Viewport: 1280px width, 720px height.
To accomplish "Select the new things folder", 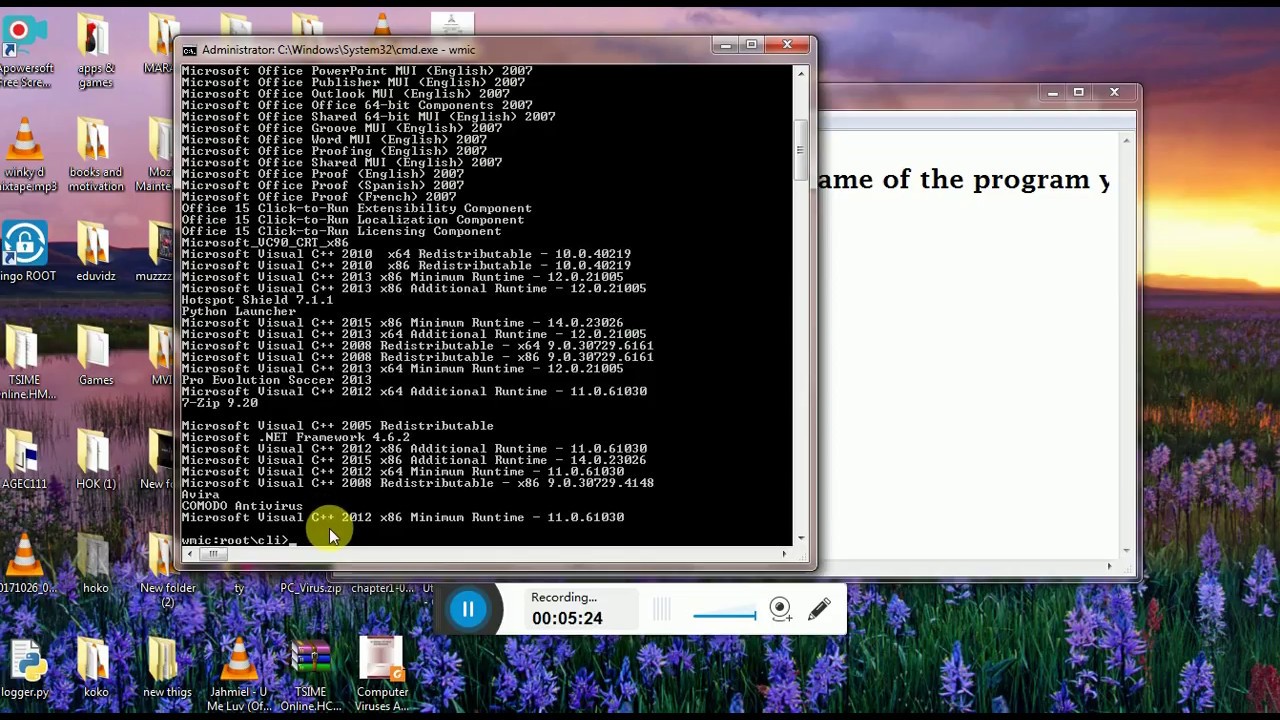I will pyautogui.click(x=167, y=669).
